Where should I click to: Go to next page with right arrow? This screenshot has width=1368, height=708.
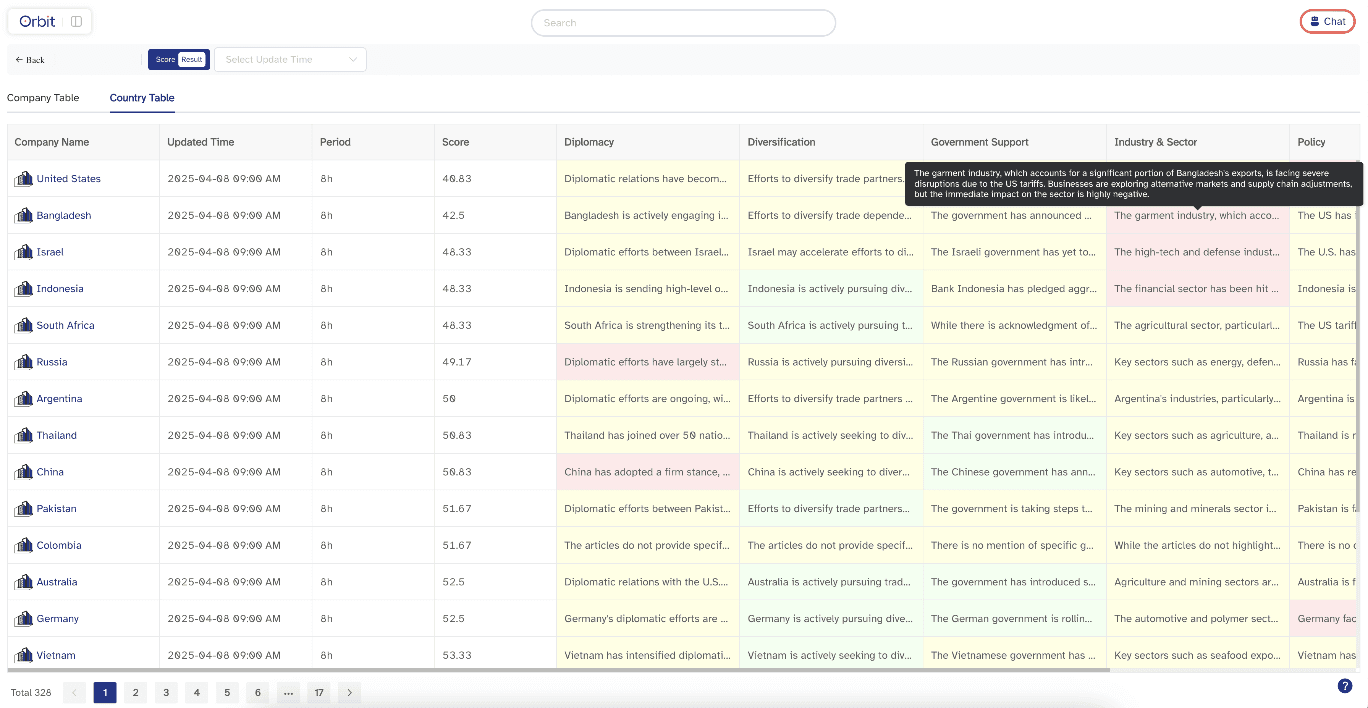tap(349, 692)
